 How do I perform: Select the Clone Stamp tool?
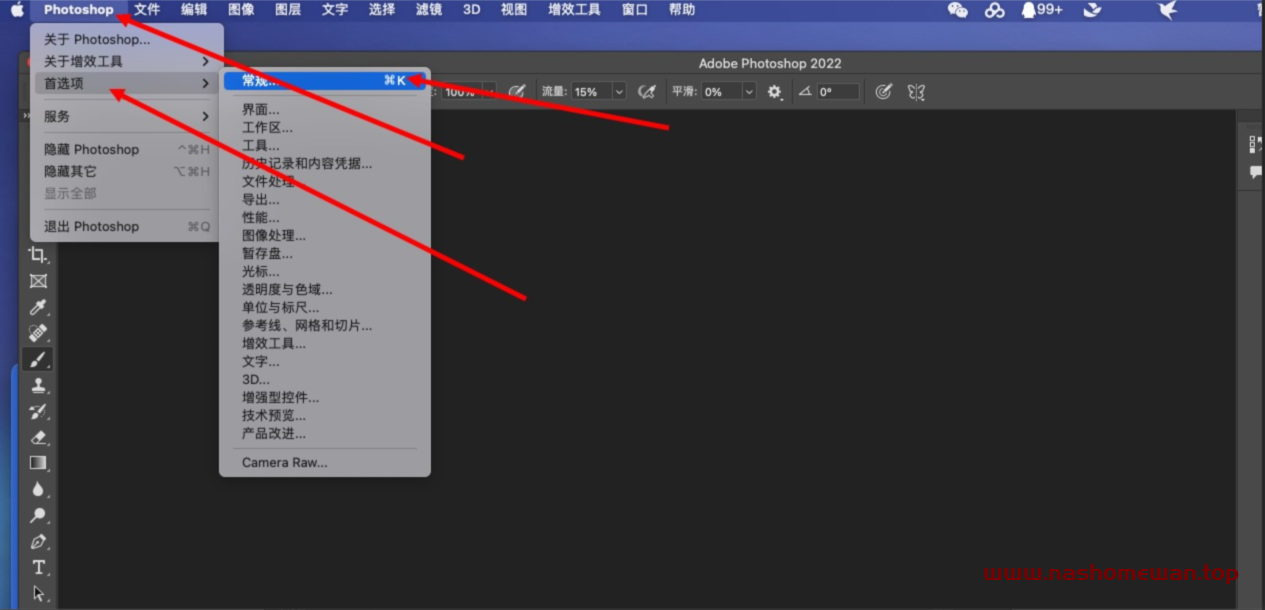38,385
